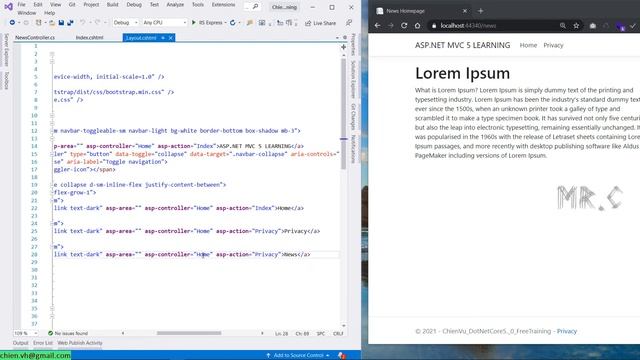
Task: Open the Toolbox side tab
Action: (6, 80)
